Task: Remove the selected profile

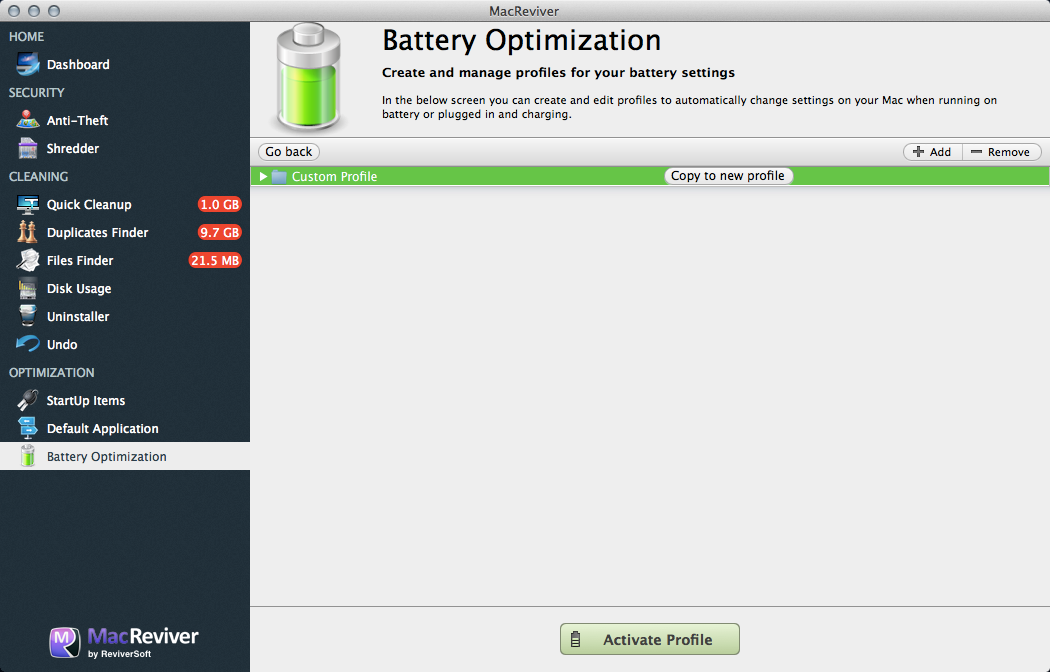Action: [1002, 152]
